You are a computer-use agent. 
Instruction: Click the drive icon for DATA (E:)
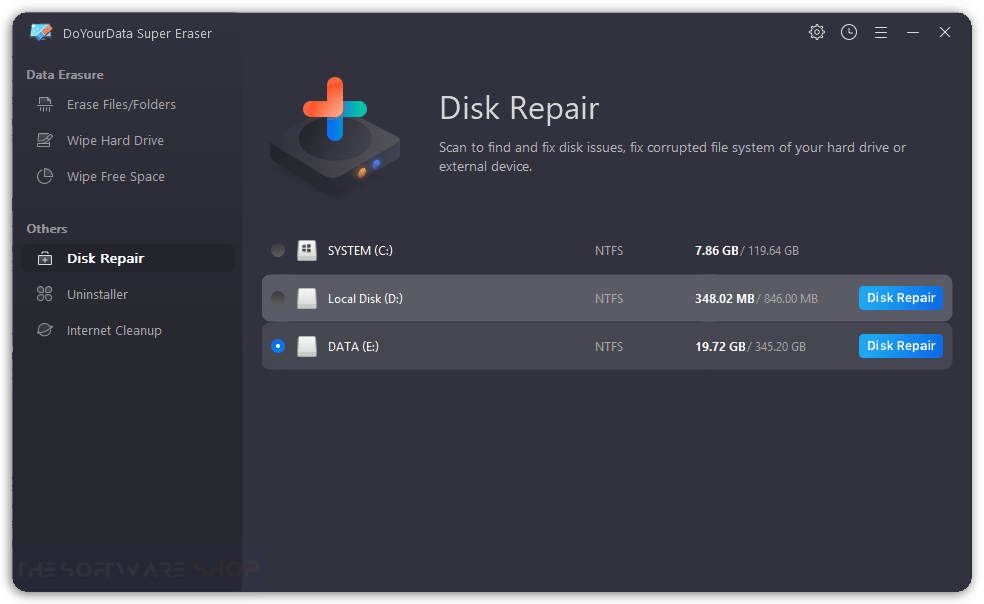pyautogui.click(x=306, y=346)
